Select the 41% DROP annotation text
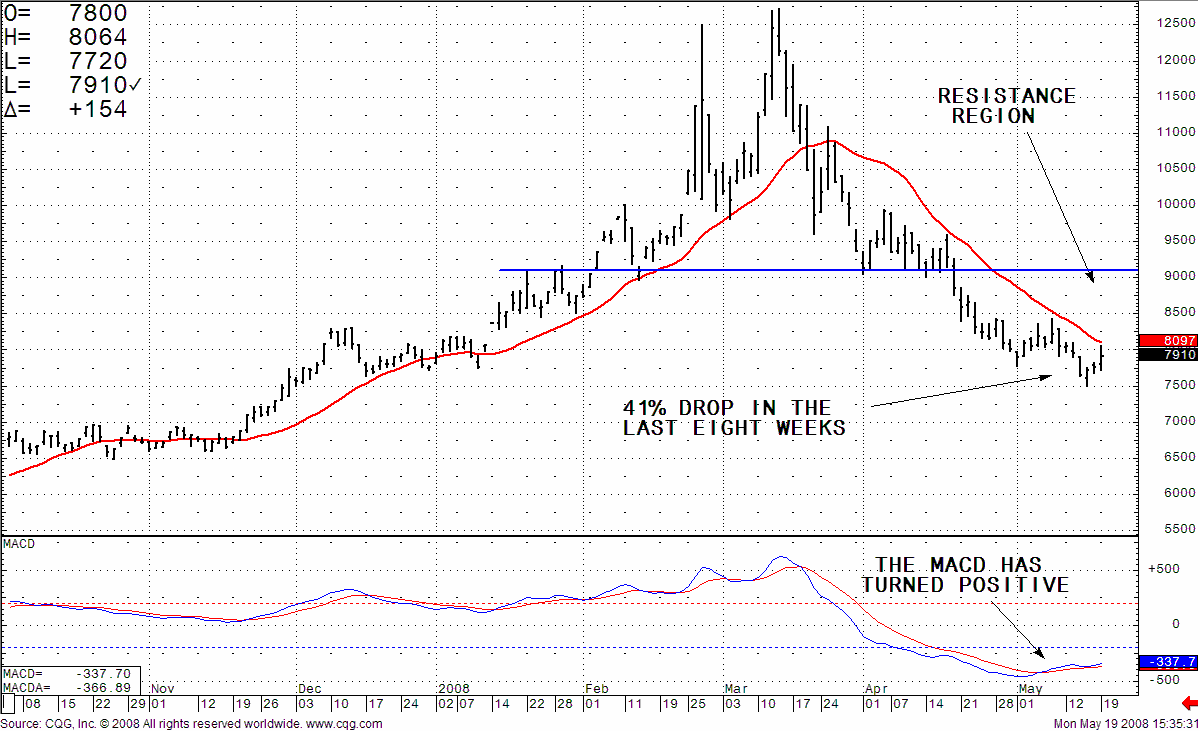 735,418
